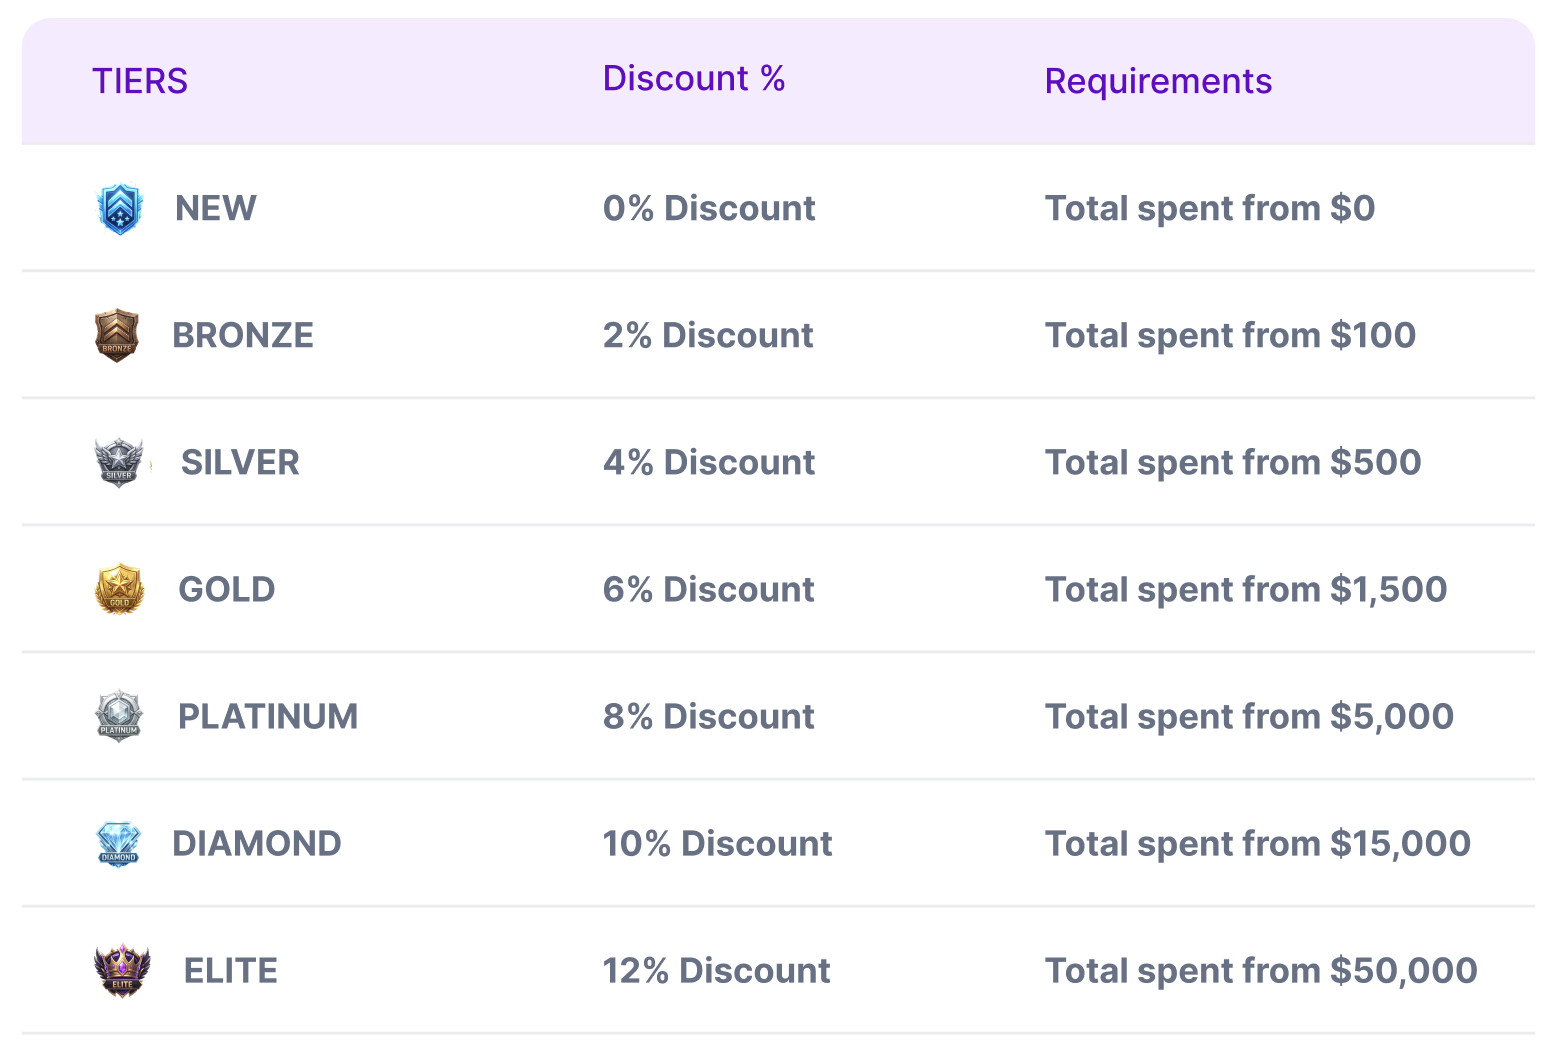Click the 4% Discount cell
1556x1056 pixels.
(x=709, y=462)
